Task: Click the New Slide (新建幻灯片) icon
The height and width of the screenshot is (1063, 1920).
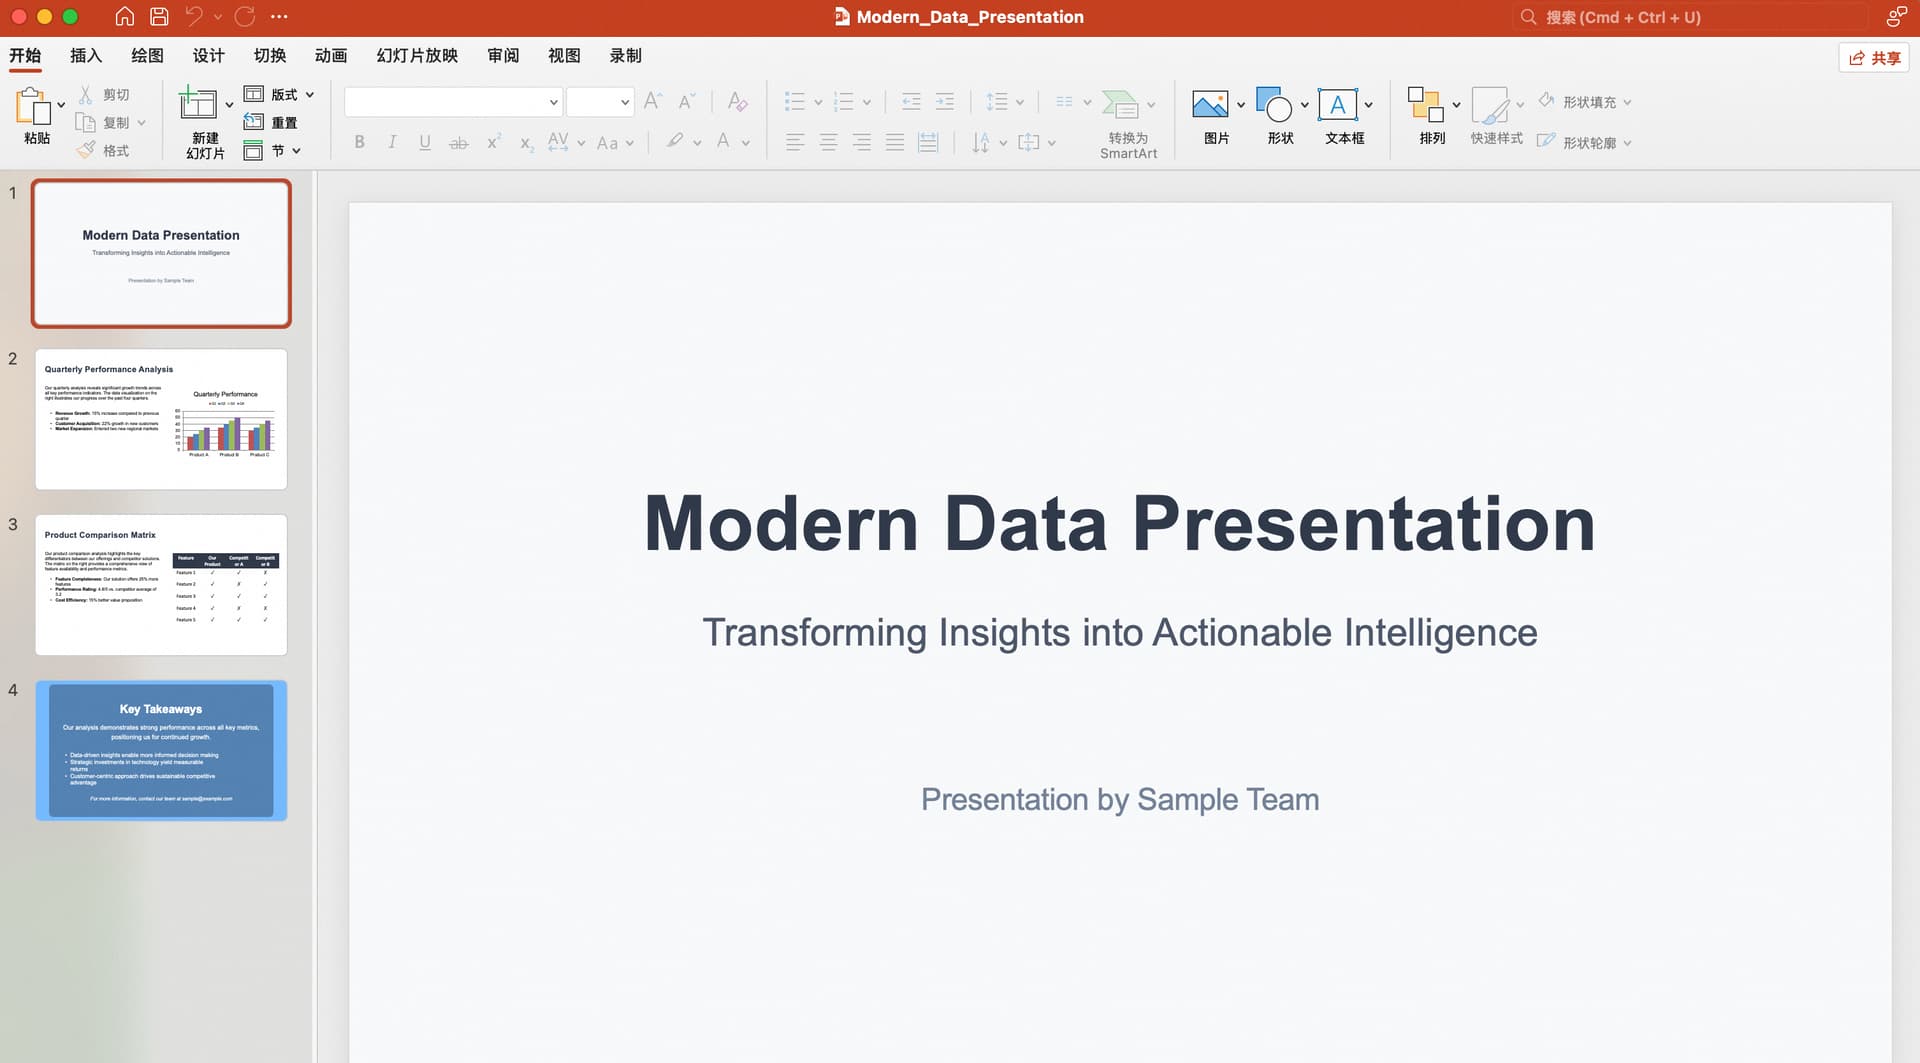Action: (x=197, y=104)
